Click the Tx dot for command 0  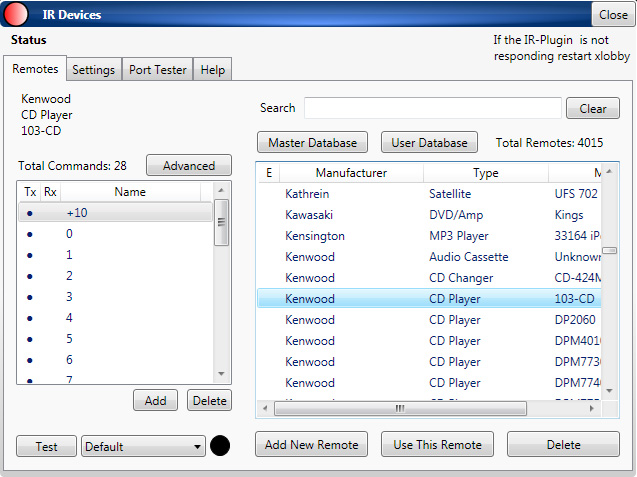click(x=30, y=234)
